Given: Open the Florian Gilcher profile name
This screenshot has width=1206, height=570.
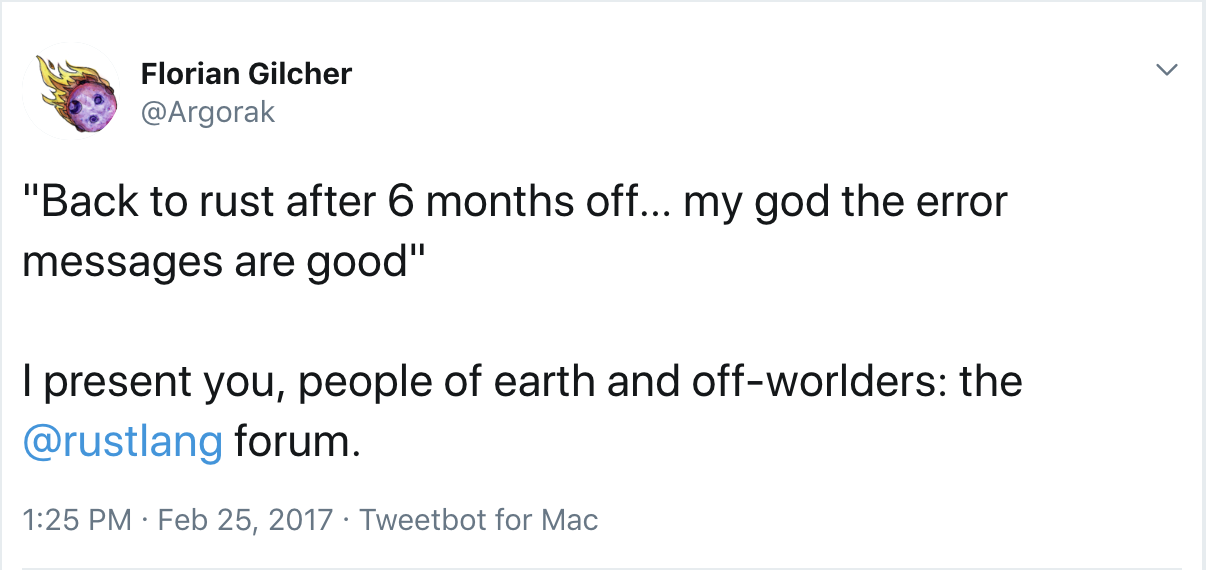Looking at the screenshot, I should coord(246,73).
